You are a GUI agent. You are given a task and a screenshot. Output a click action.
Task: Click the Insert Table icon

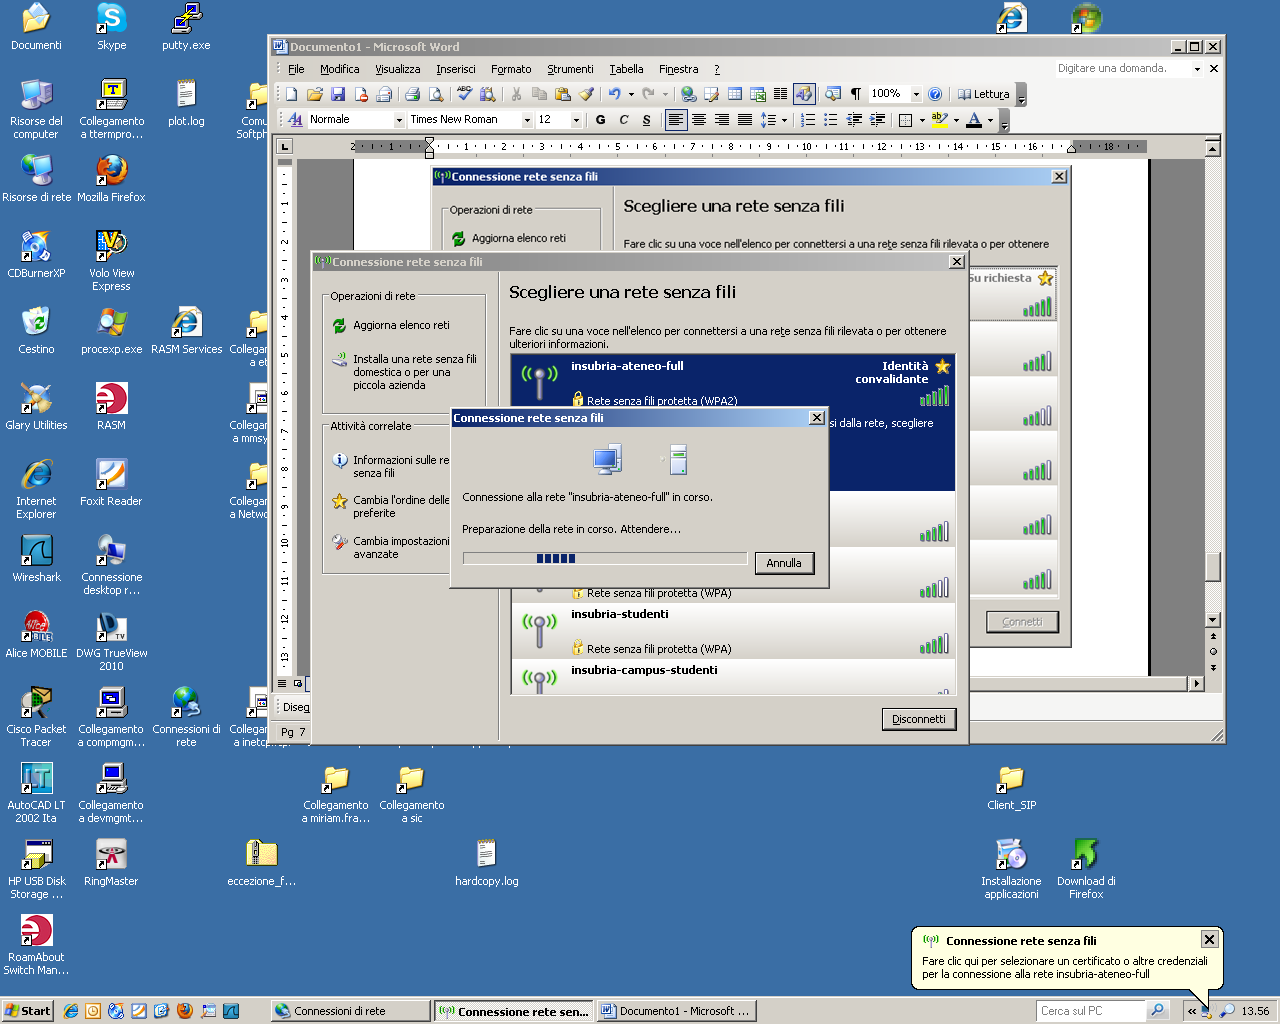click(x=735, y=94)
